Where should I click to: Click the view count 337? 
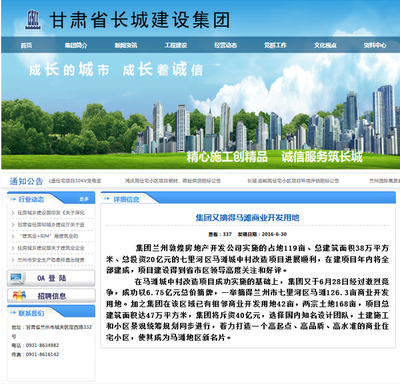(x=227, y=234)
